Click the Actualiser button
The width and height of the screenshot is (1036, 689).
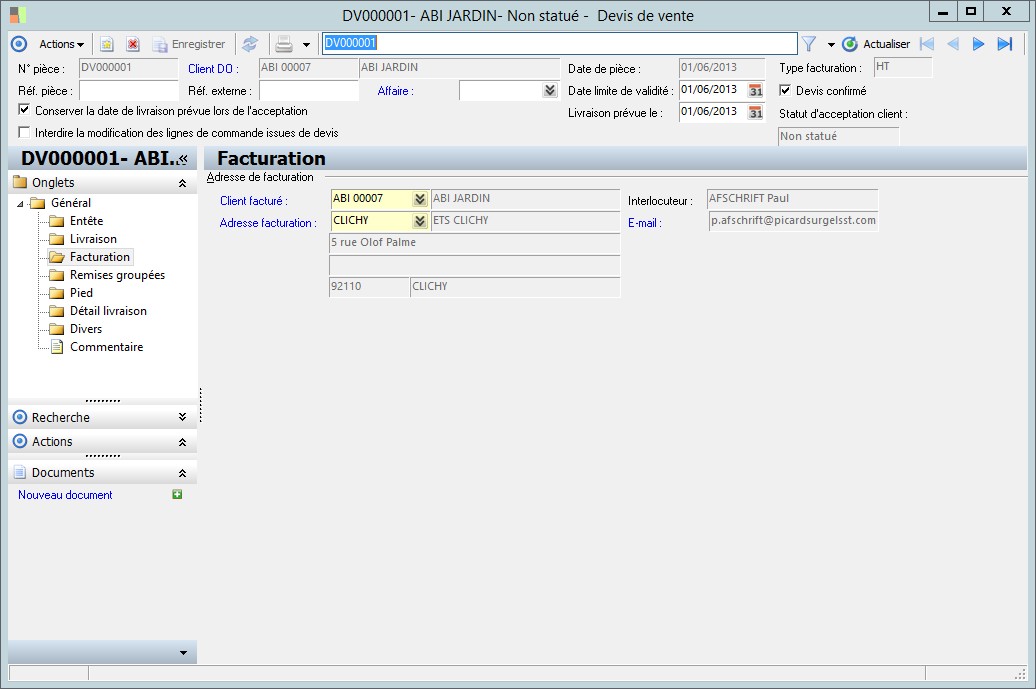pyautogui.click(x=876, y=44)
